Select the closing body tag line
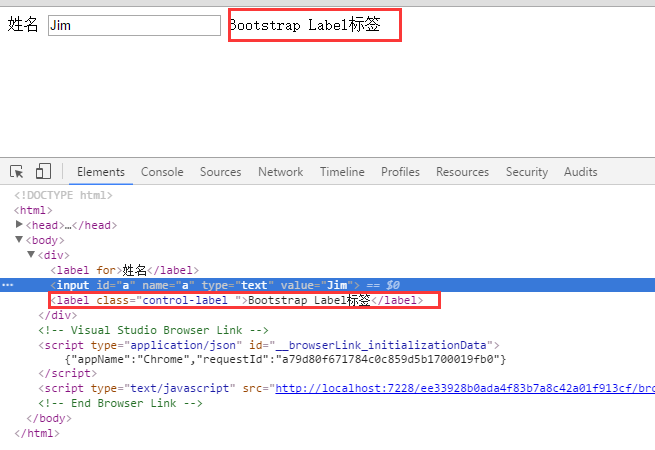 (48, 418)
